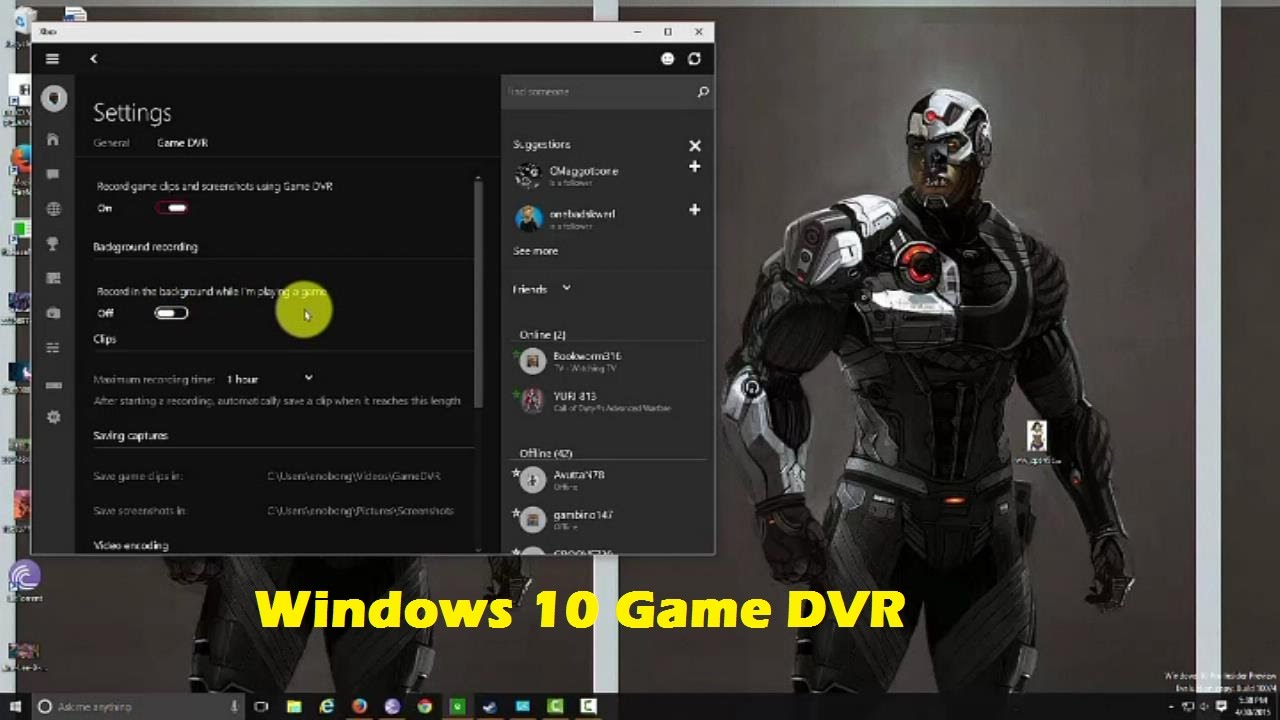Add CMaggotbone as a friend with plus
The image size is (1280, 720).
click(695, 167)
